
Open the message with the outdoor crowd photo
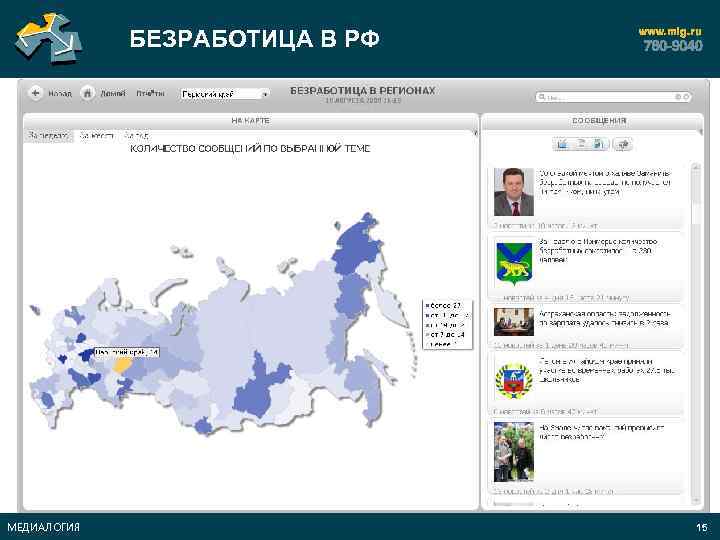click(x=514, y=452)
